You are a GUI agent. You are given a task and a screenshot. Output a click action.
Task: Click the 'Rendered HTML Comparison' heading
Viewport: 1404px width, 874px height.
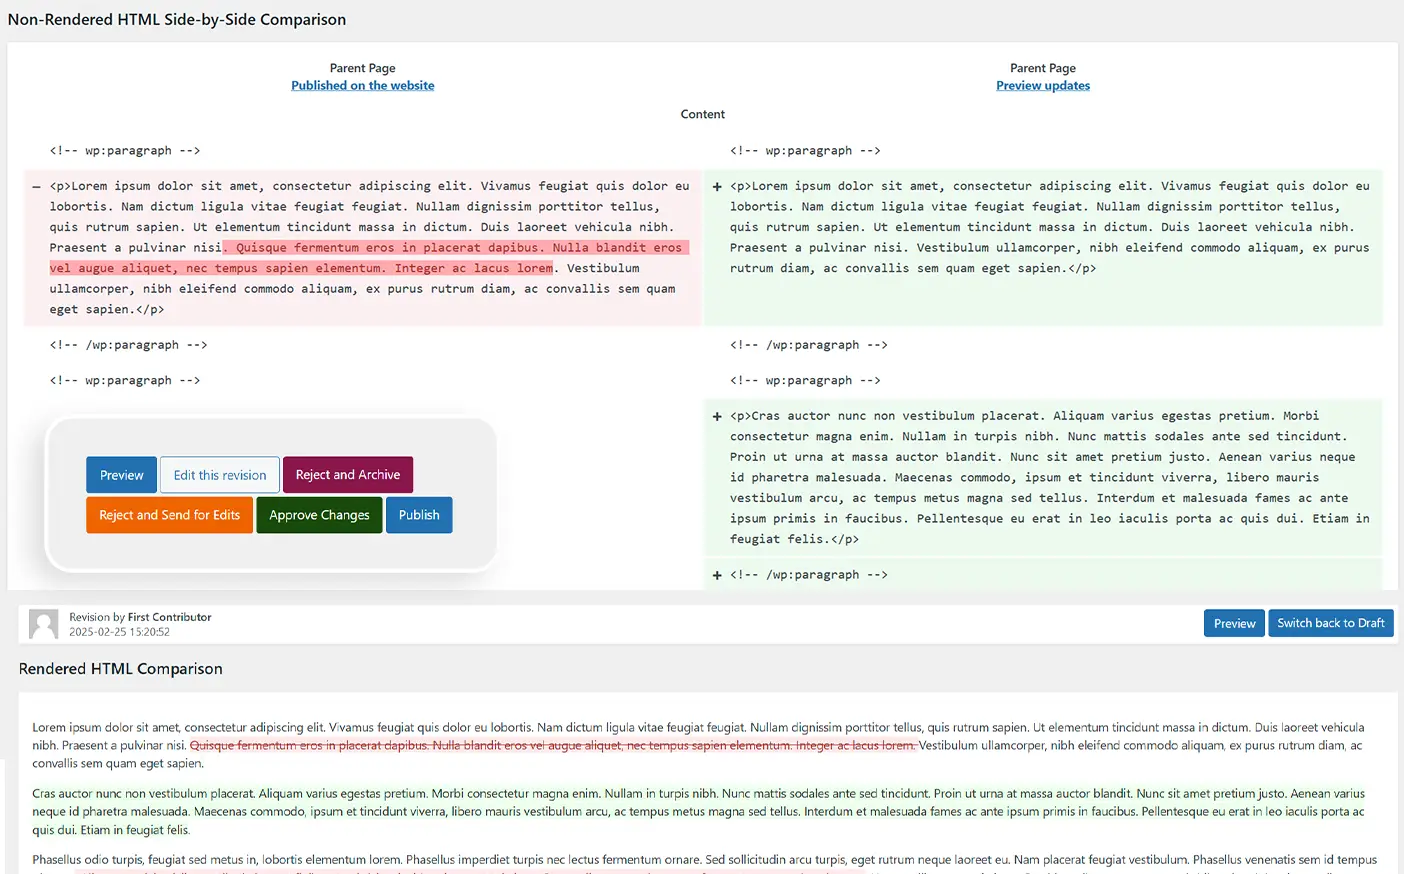click(120, 668)
